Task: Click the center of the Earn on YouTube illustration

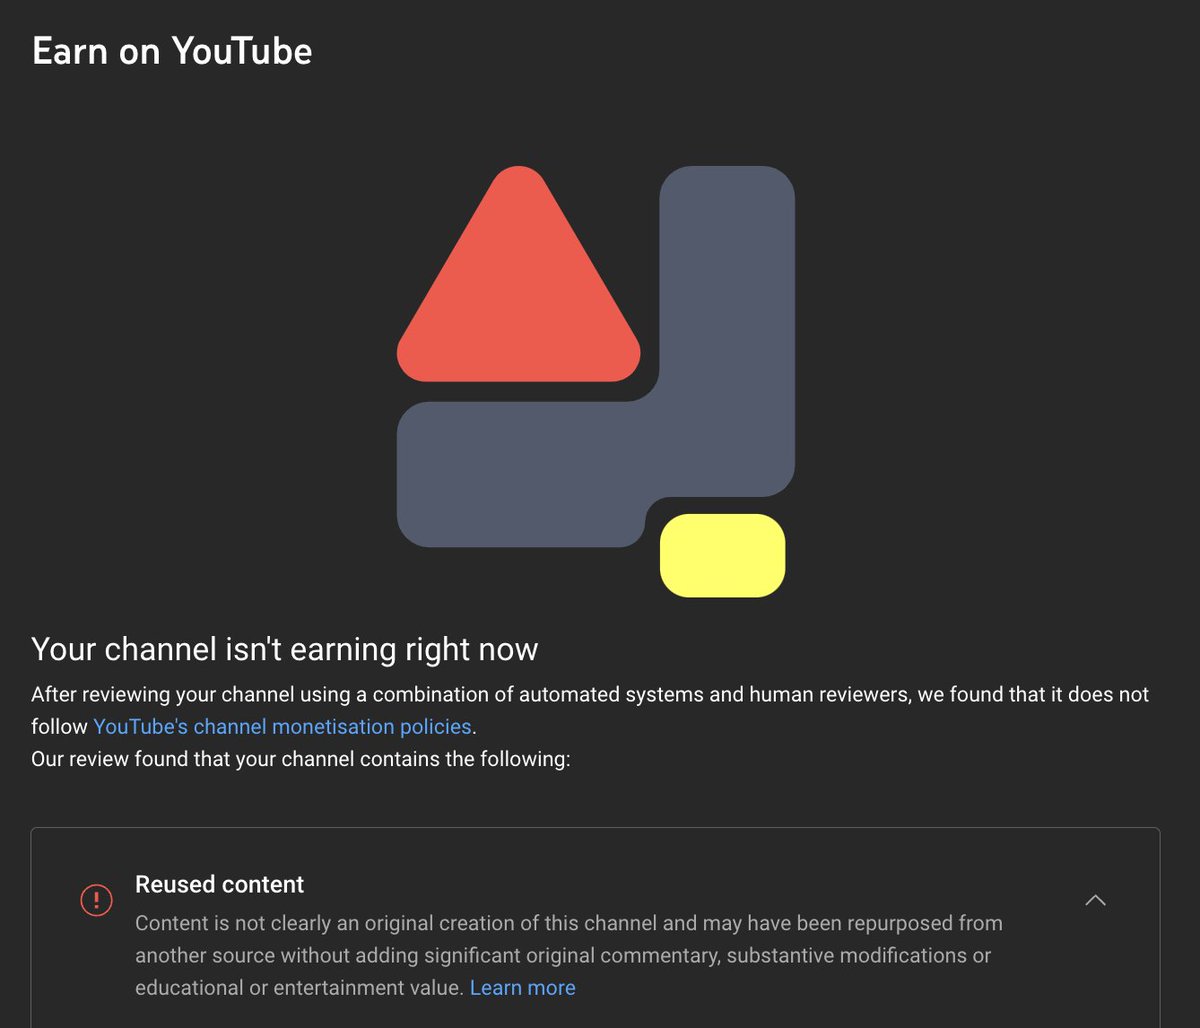Action: point(595,380)
